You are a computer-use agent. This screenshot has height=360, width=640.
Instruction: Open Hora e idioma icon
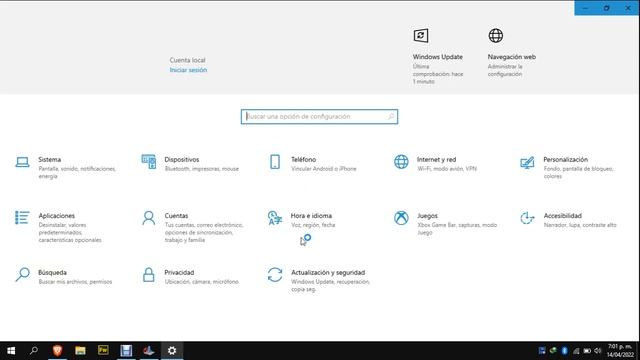click(x=275, y=218)
